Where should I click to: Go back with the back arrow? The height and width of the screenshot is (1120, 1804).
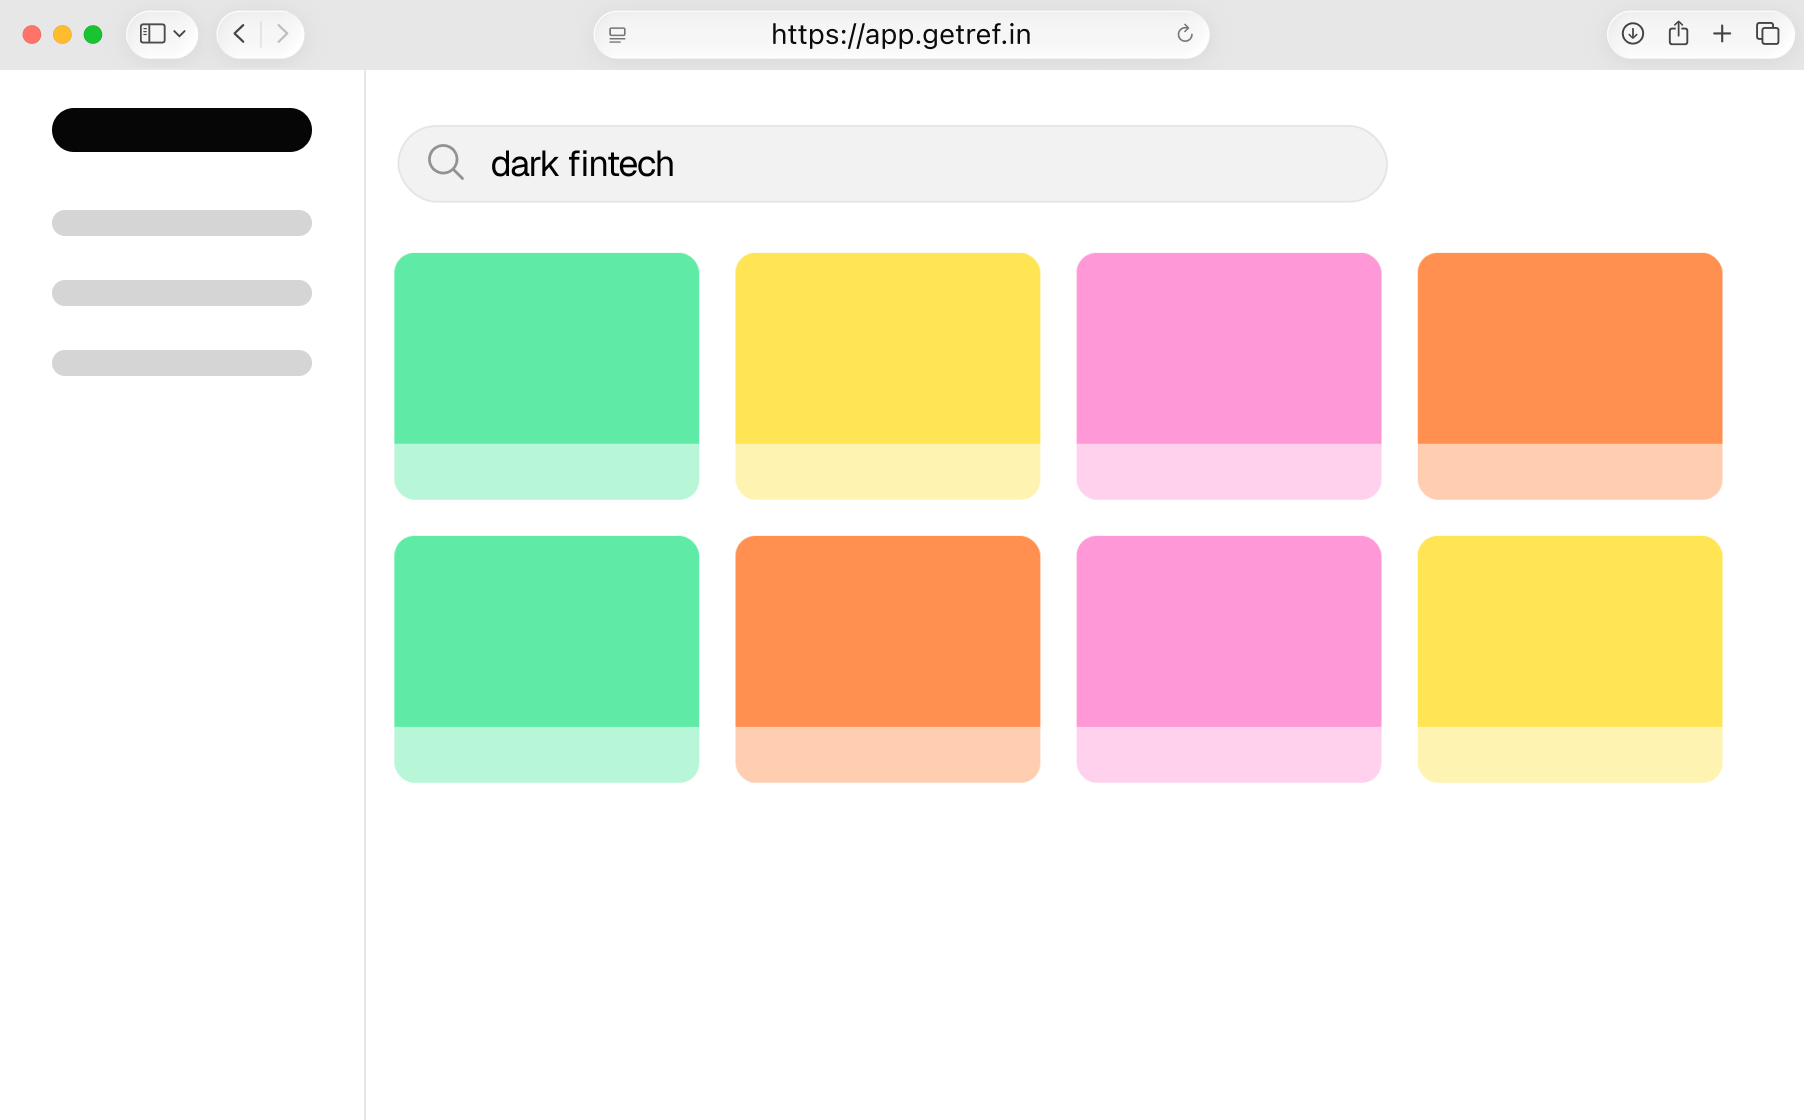click(239, 34)
